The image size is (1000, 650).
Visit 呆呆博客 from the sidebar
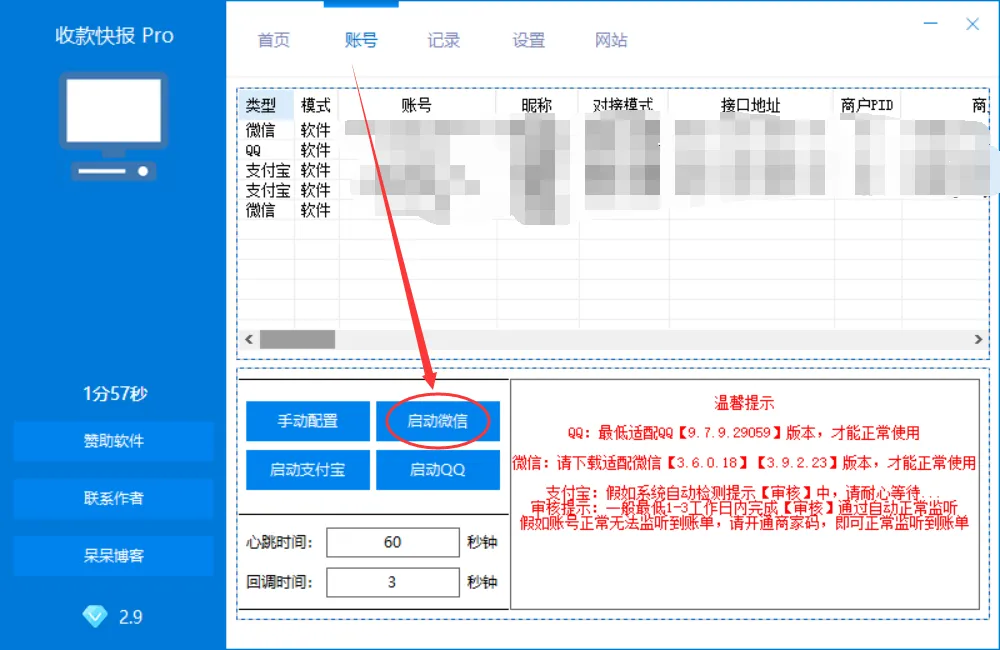click(x=114, y=555)
